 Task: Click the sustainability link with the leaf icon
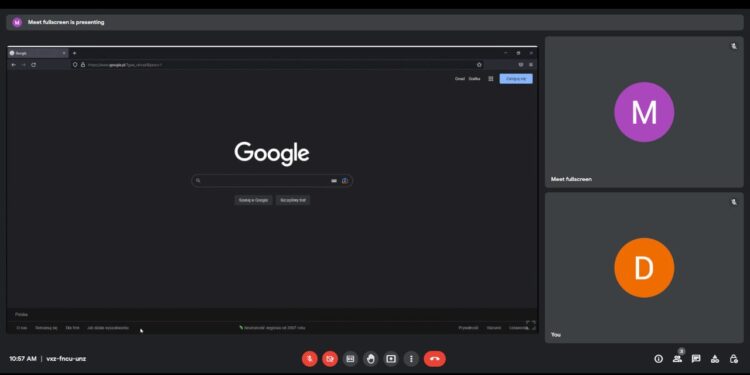(272, 328)
